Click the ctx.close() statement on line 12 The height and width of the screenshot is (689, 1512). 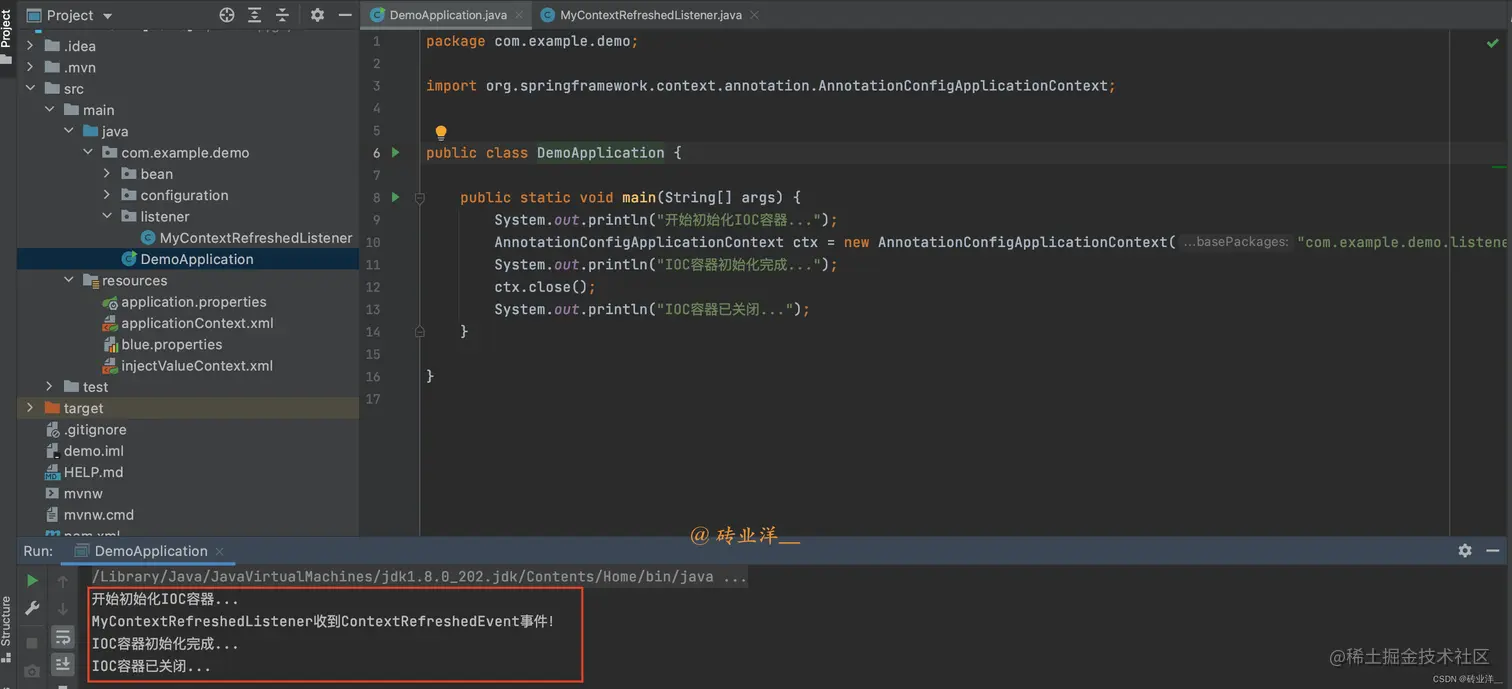pyautogui.click(x=545, y=287)
